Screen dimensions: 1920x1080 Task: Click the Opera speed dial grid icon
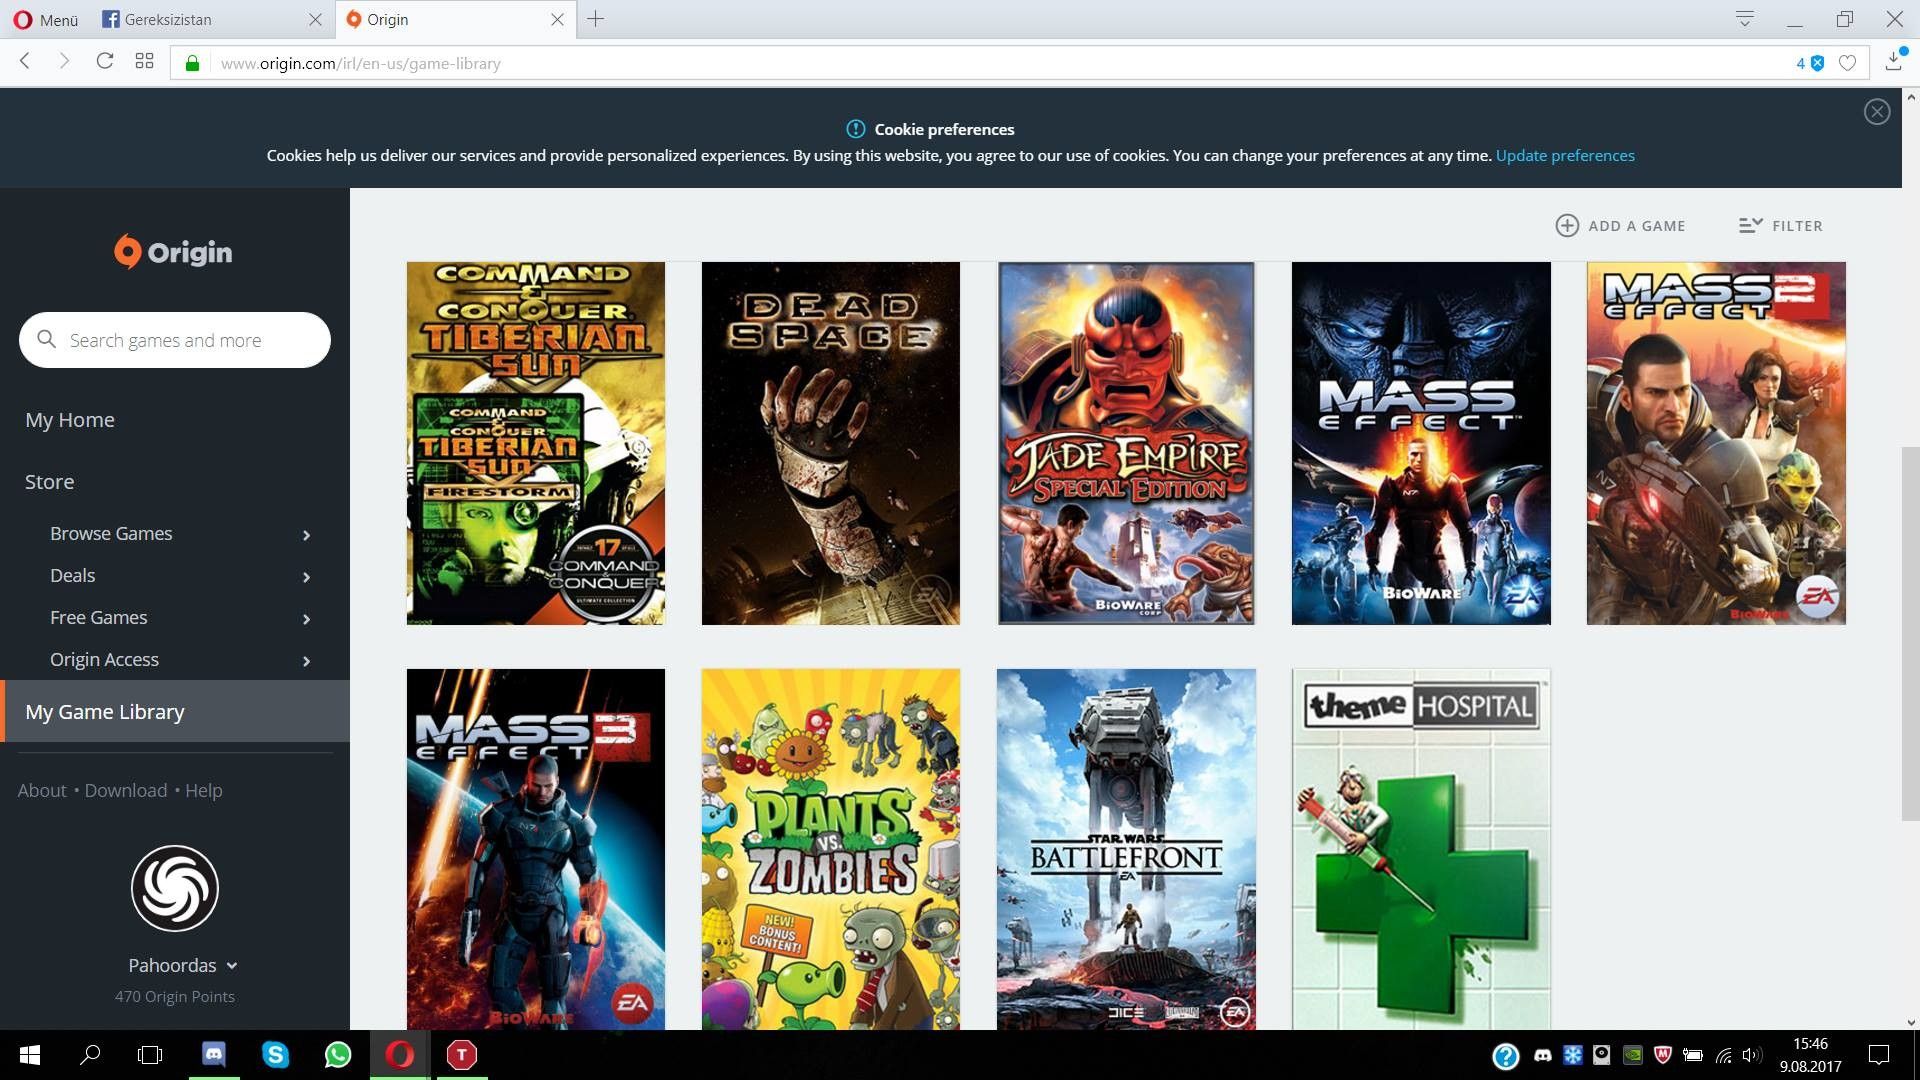[x=144, y=62]
